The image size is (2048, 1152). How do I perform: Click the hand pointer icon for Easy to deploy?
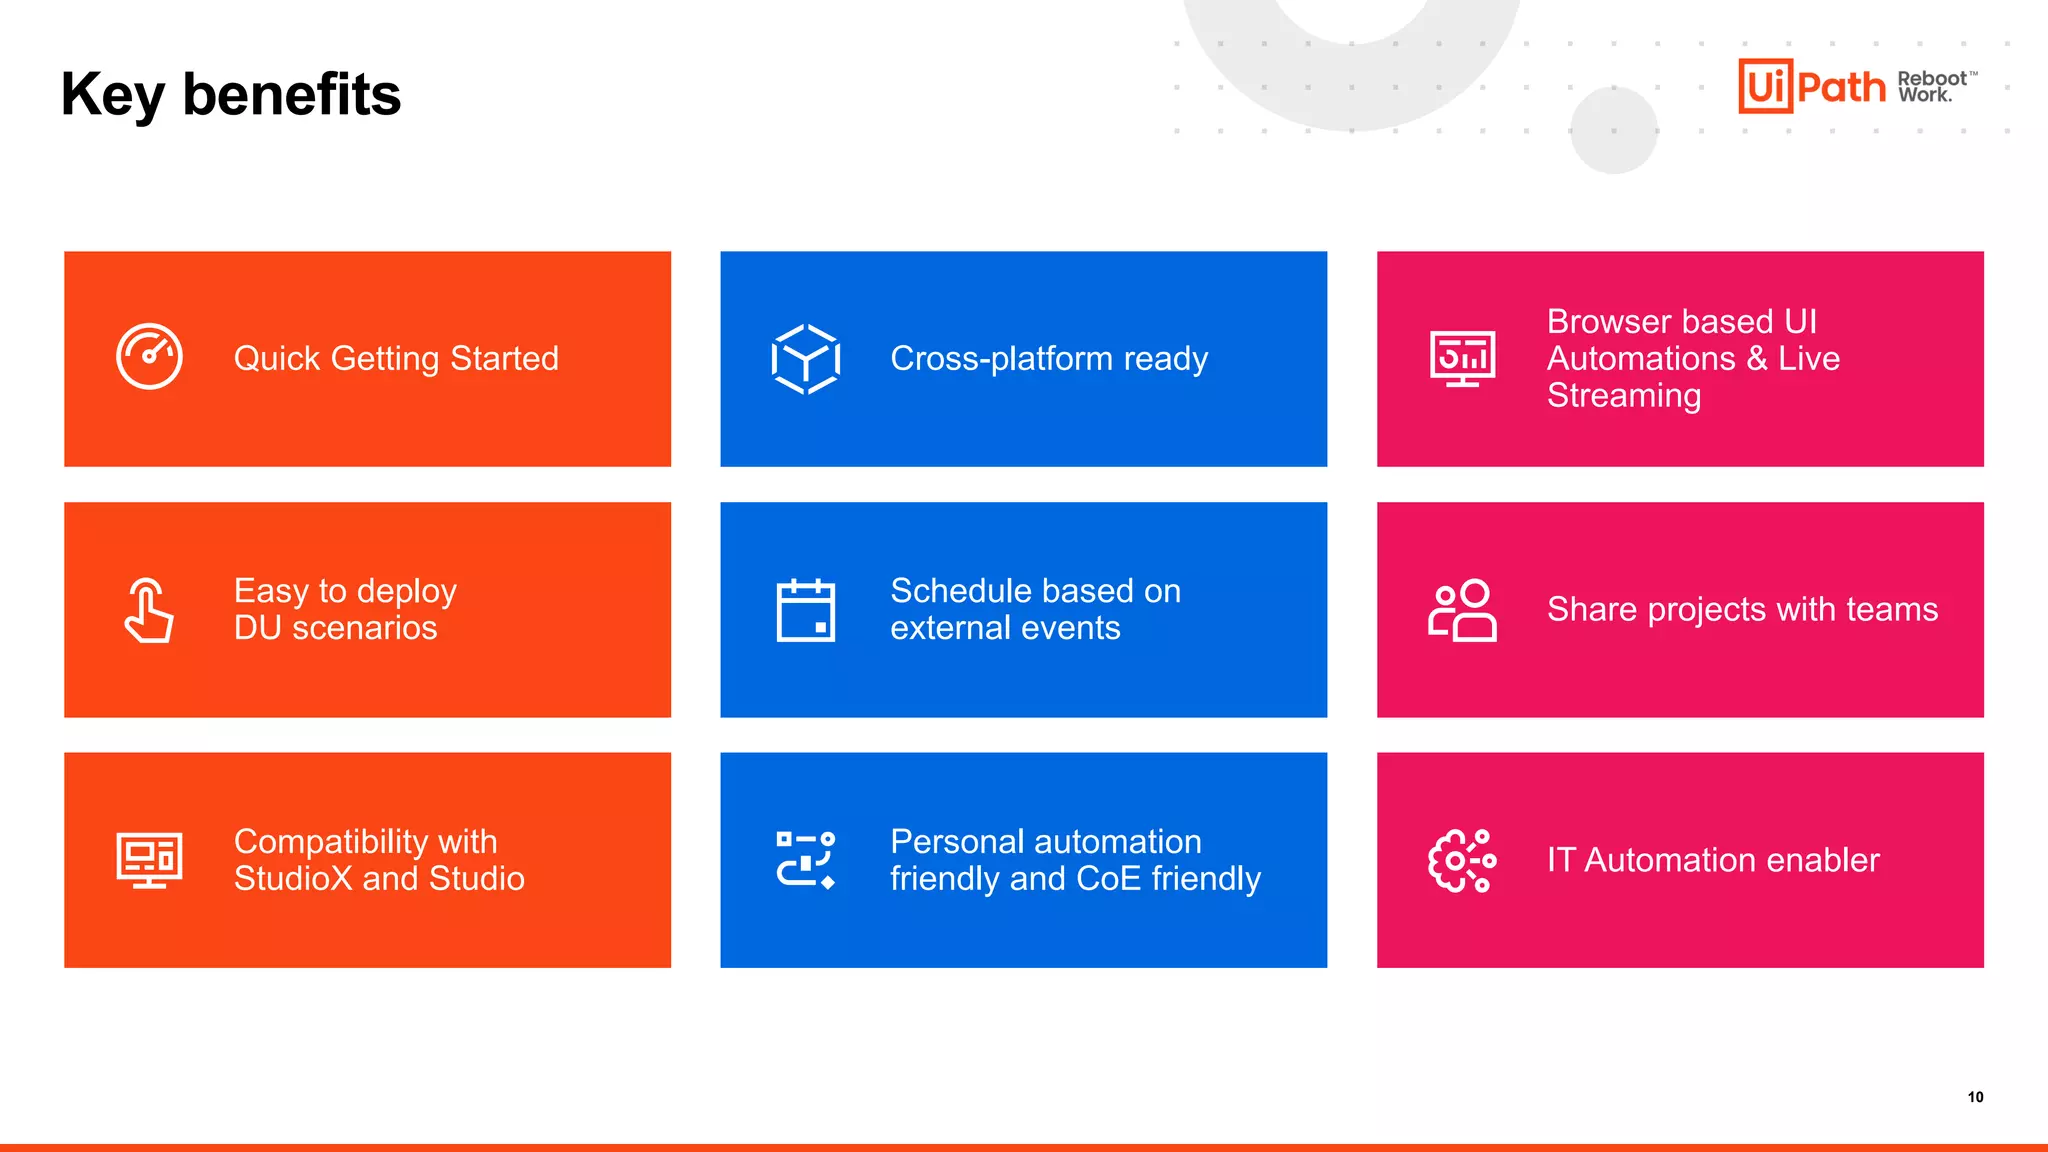point(149,610)
